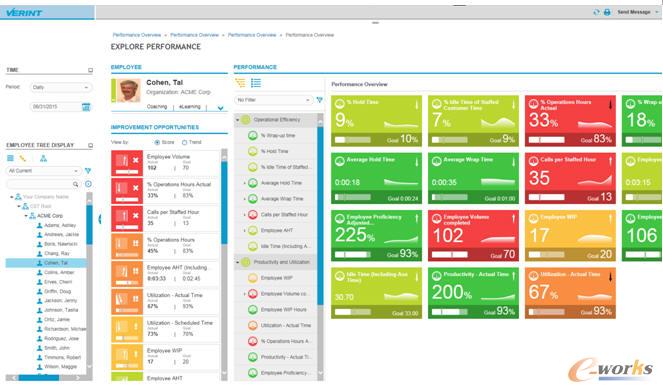Viewport: 663px width, 392px height.
Task: Click the filter funnel next to No Filter
Action: click(319, 100)
